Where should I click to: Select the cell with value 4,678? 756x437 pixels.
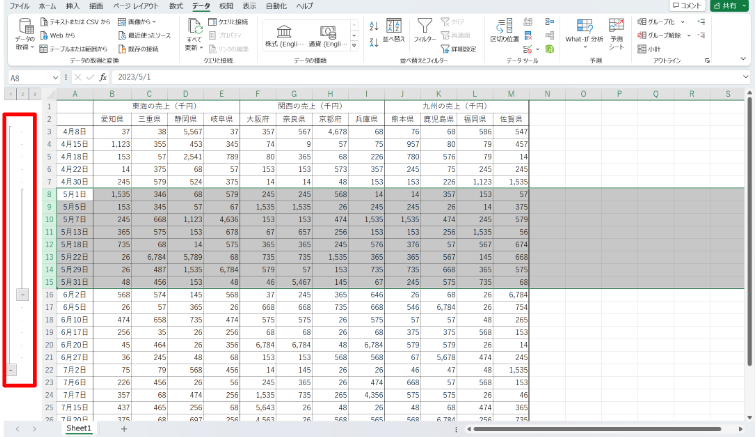coord(330,132)
